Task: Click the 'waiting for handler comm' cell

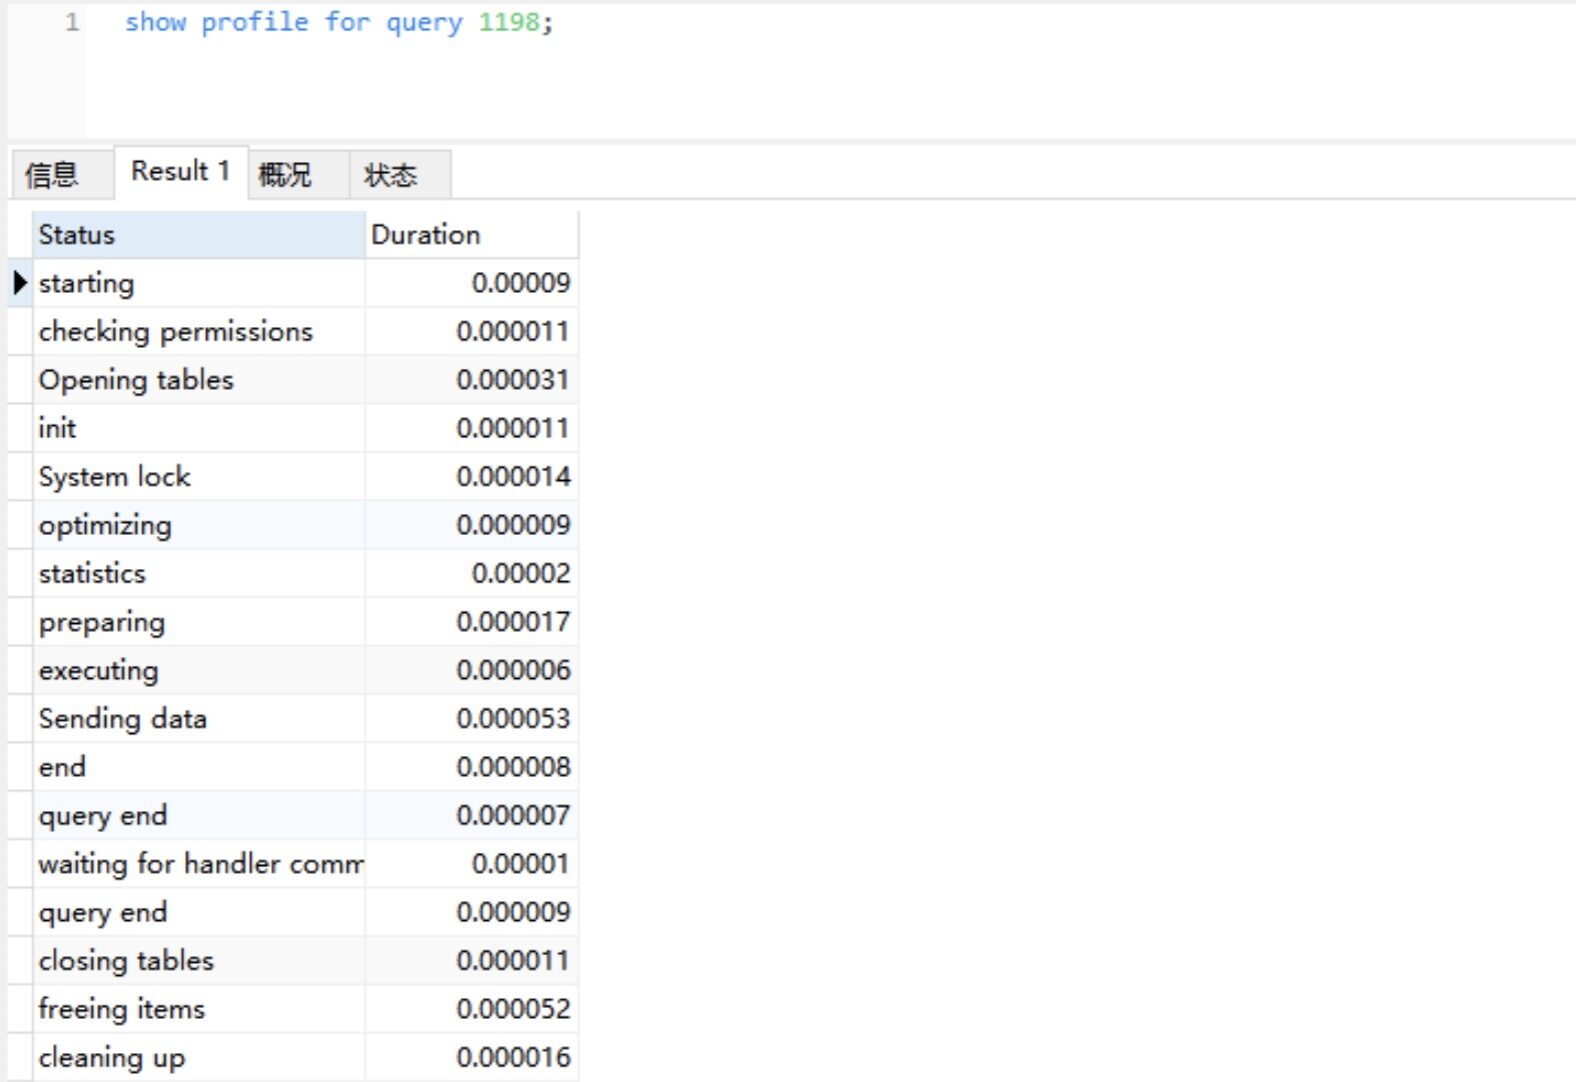Action: (x=198, y=864)
